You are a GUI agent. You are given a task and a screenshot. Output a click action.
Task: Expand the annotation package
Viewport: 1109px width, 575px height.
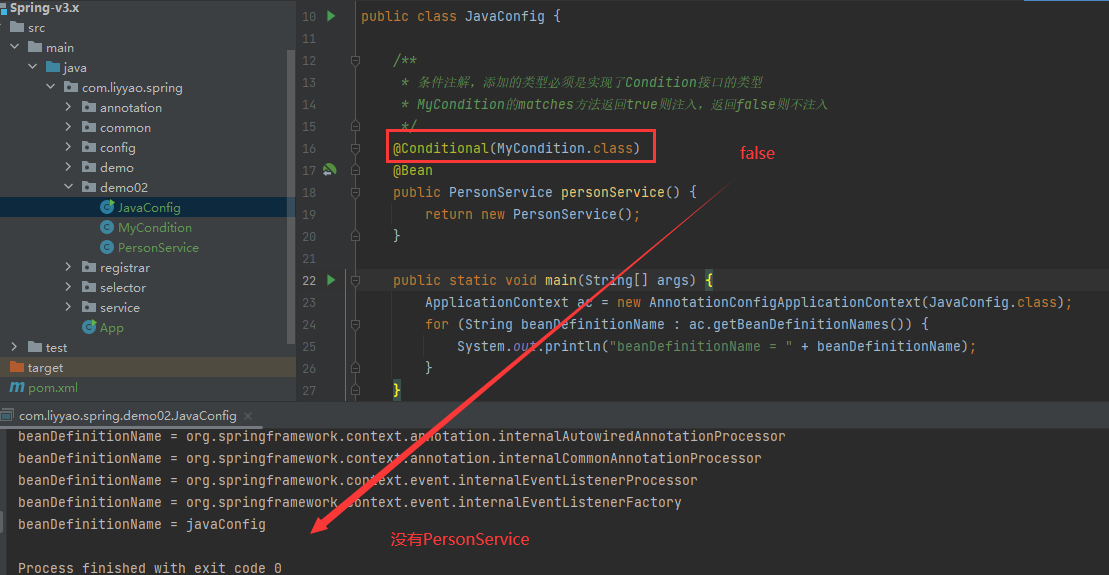68,107
